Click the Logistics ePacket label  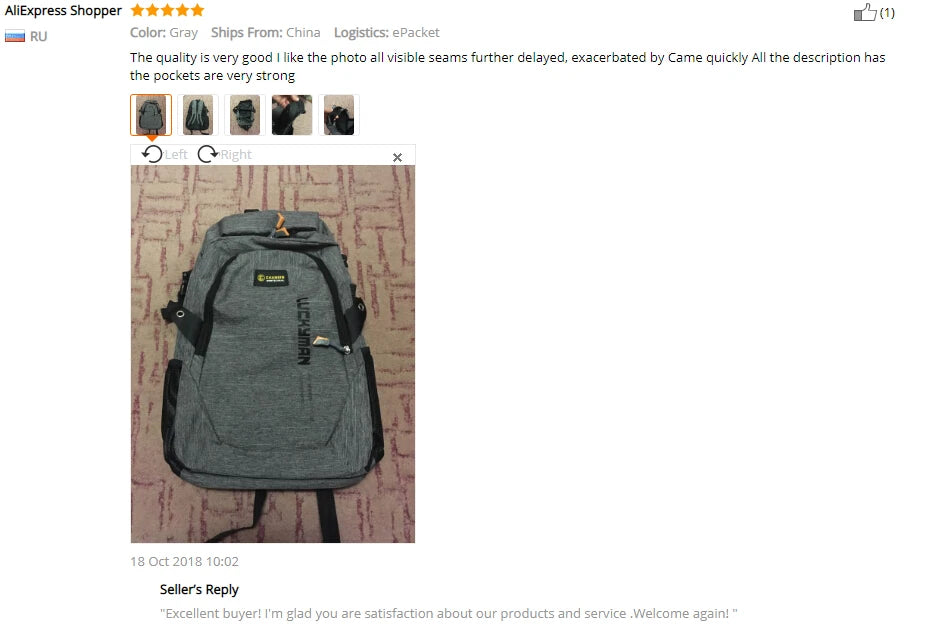click(x=387, y=33)
